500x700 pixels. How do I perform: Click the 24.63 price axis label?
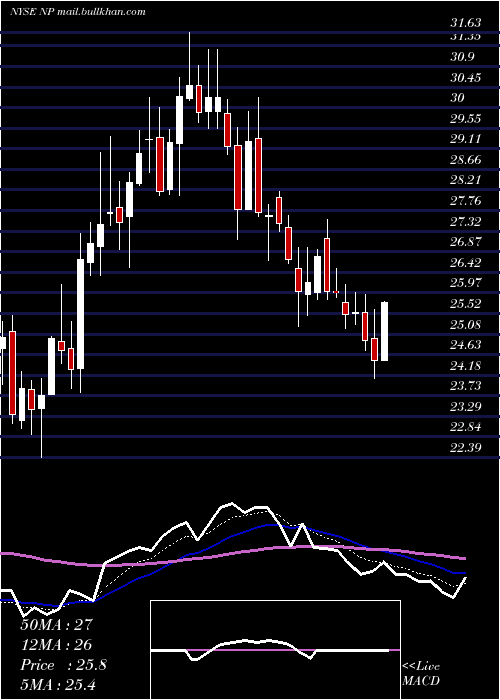466,345
